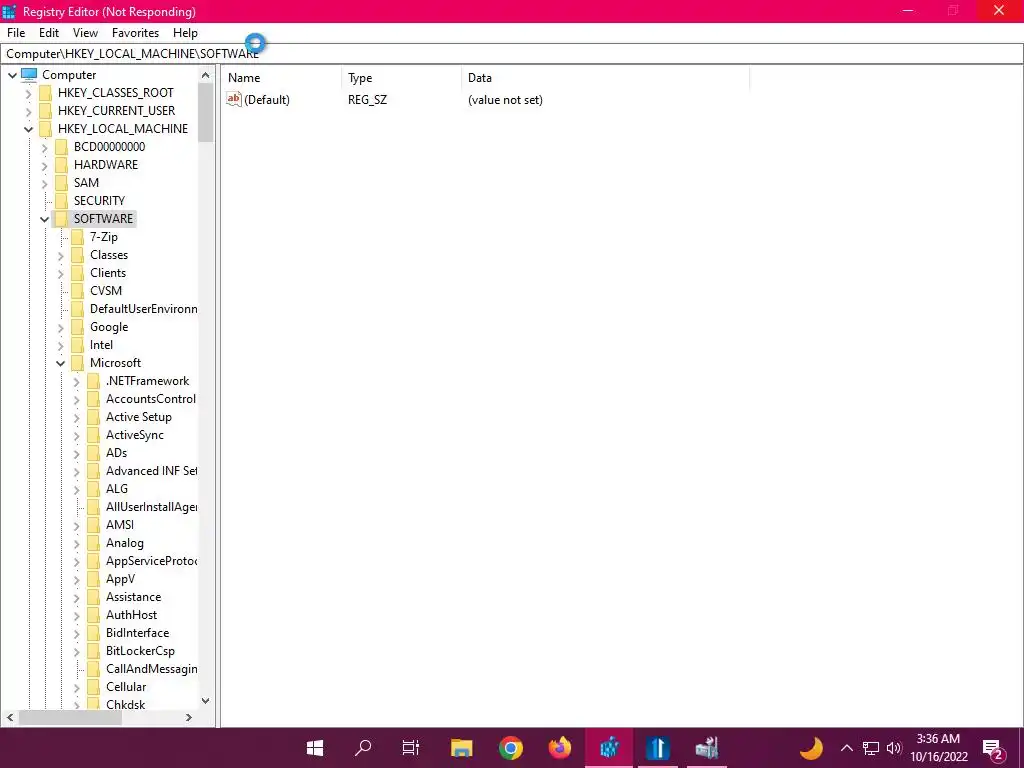Launch Google Chrome from taskbar
Viewport: 1024px width, 768px height.
(511, 748)
